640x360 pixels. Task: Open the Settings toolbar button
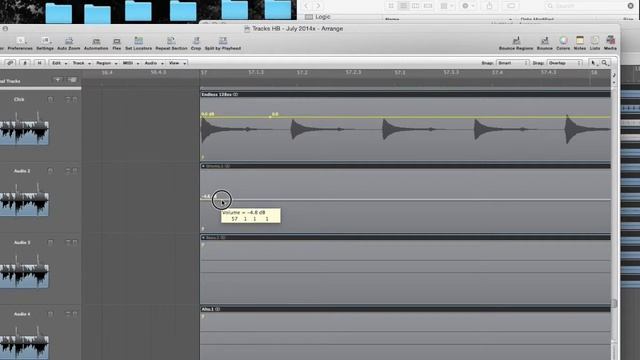tap(45, 43)
